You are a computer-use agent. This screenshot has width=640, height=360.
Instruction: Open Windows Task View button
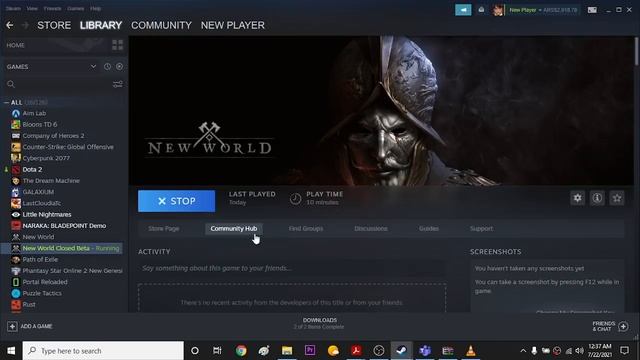click(x=217, y=351)
